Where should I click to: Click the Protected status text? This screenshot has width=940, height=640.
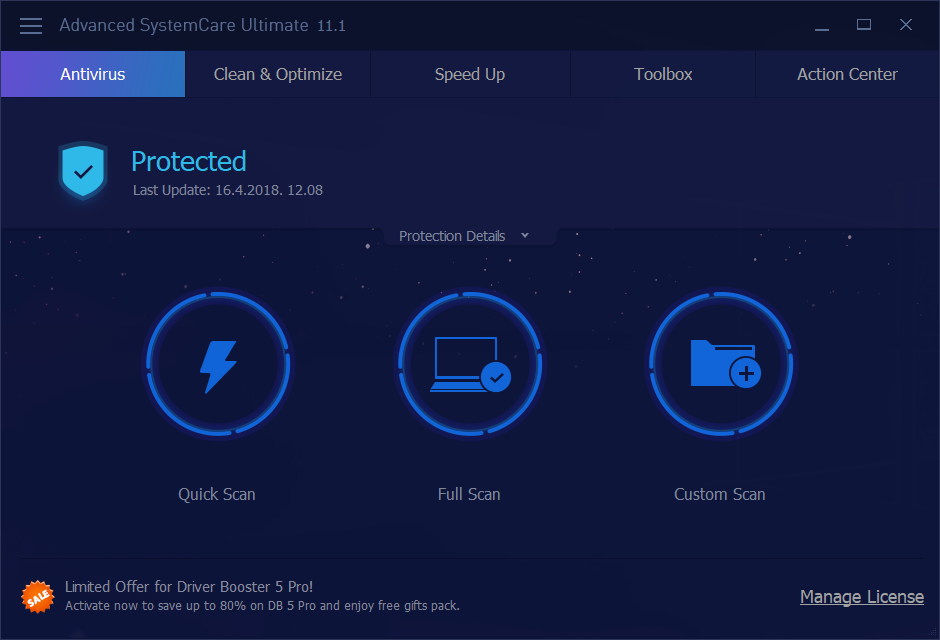tap(189, 161)
